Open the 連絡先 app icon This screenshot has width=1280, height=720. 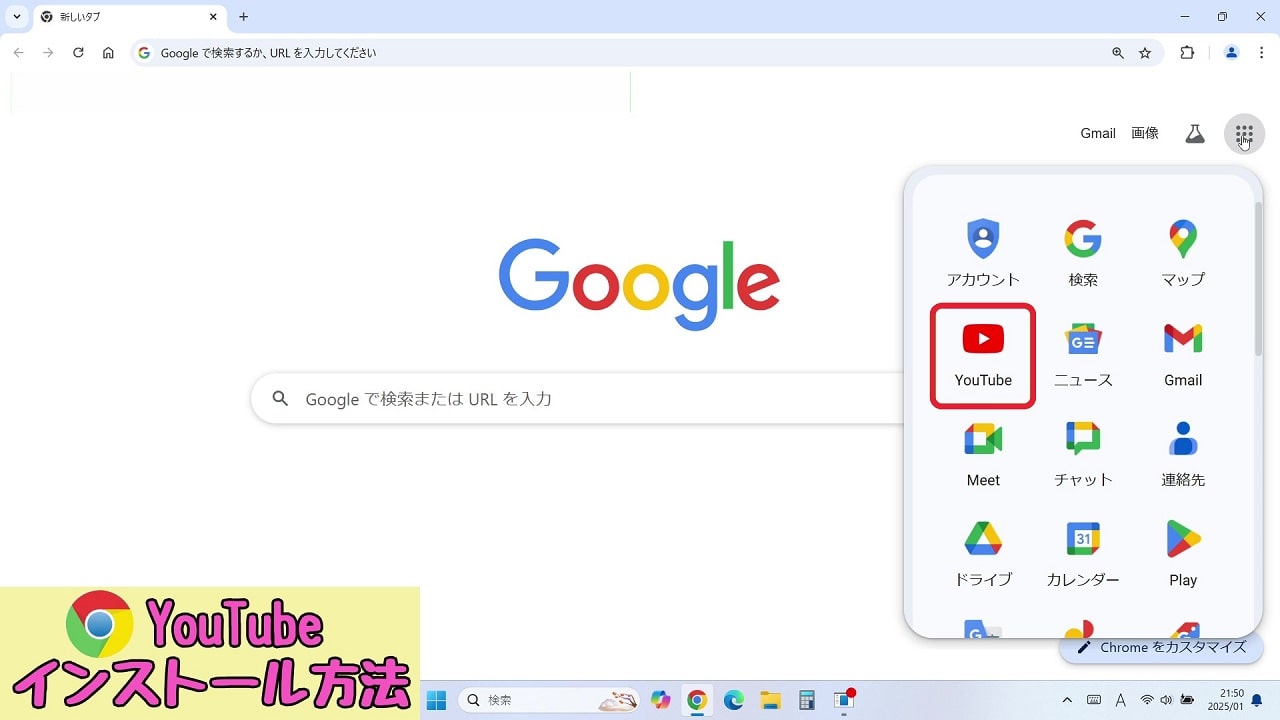point(1183,455)
